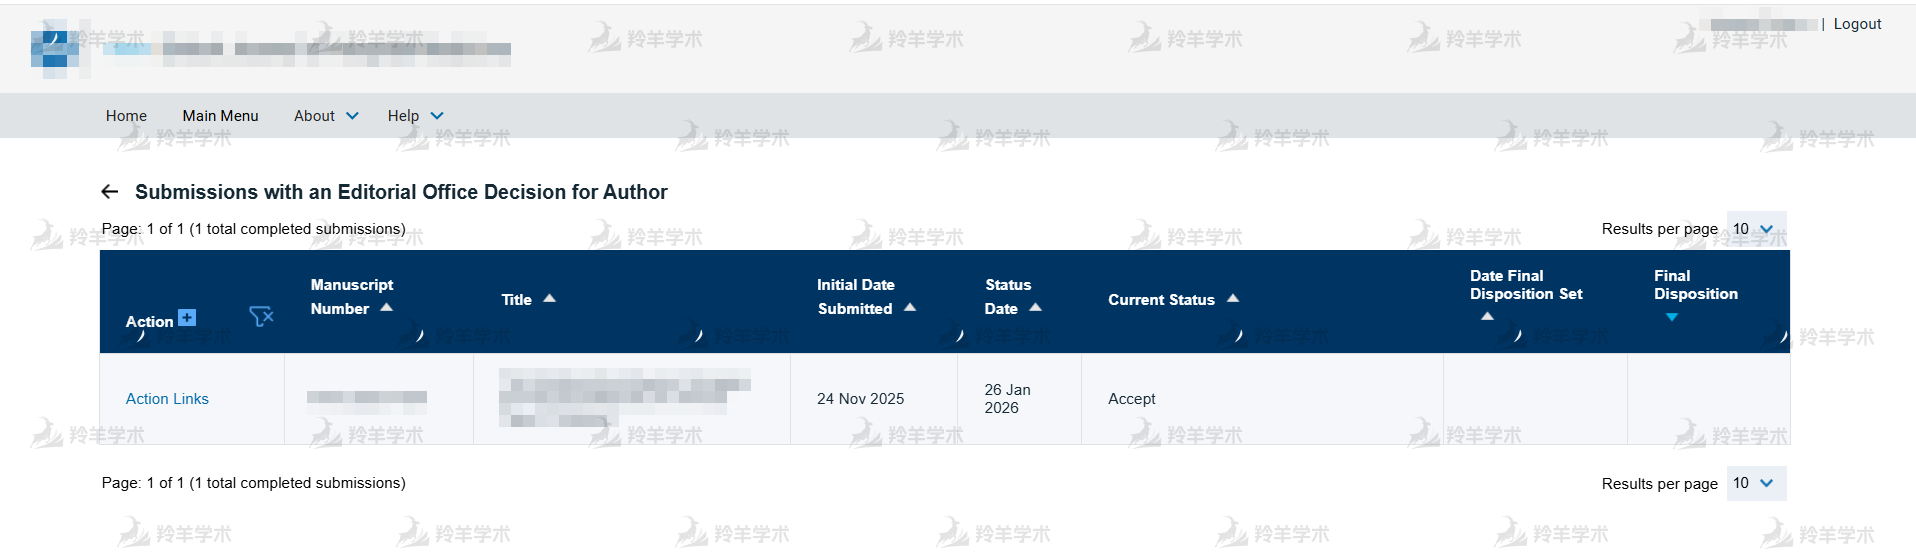Open the About dropdown menu
1916x559 pixels.
(325, 116)
